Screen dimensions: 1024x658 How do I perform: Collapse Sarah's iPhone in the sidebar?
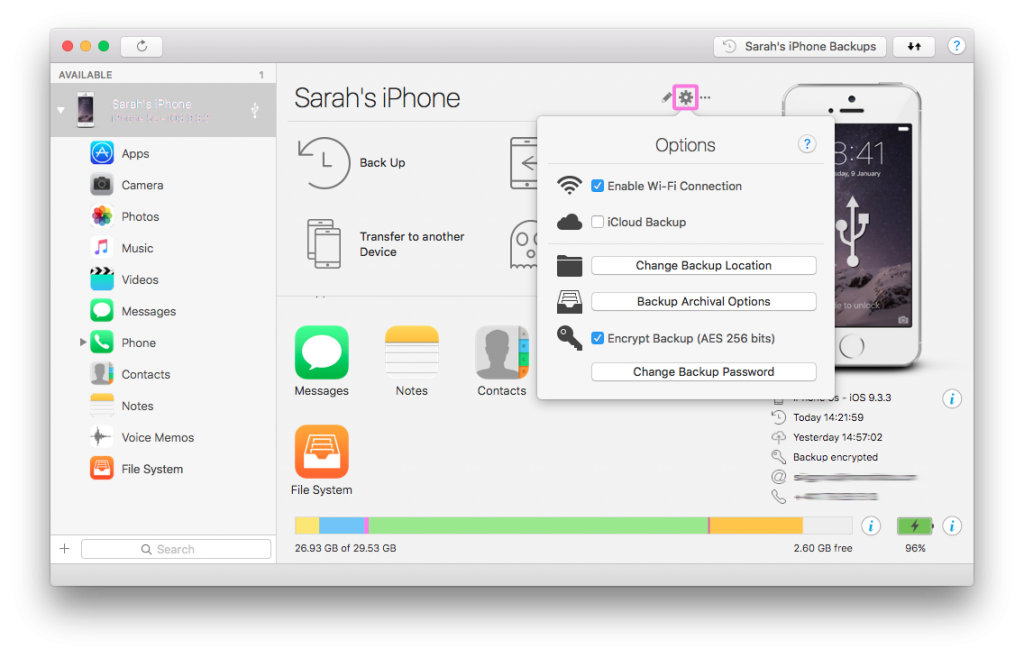[x=60, y=109]
